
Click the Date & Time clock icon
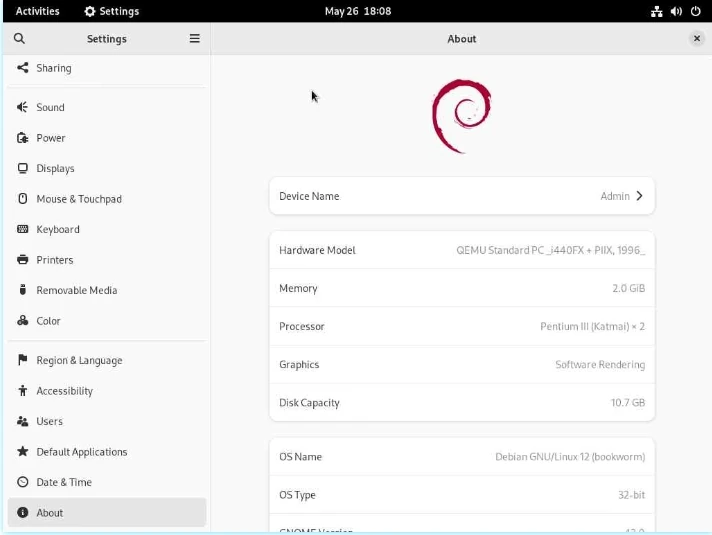click(x=23, y=482)
